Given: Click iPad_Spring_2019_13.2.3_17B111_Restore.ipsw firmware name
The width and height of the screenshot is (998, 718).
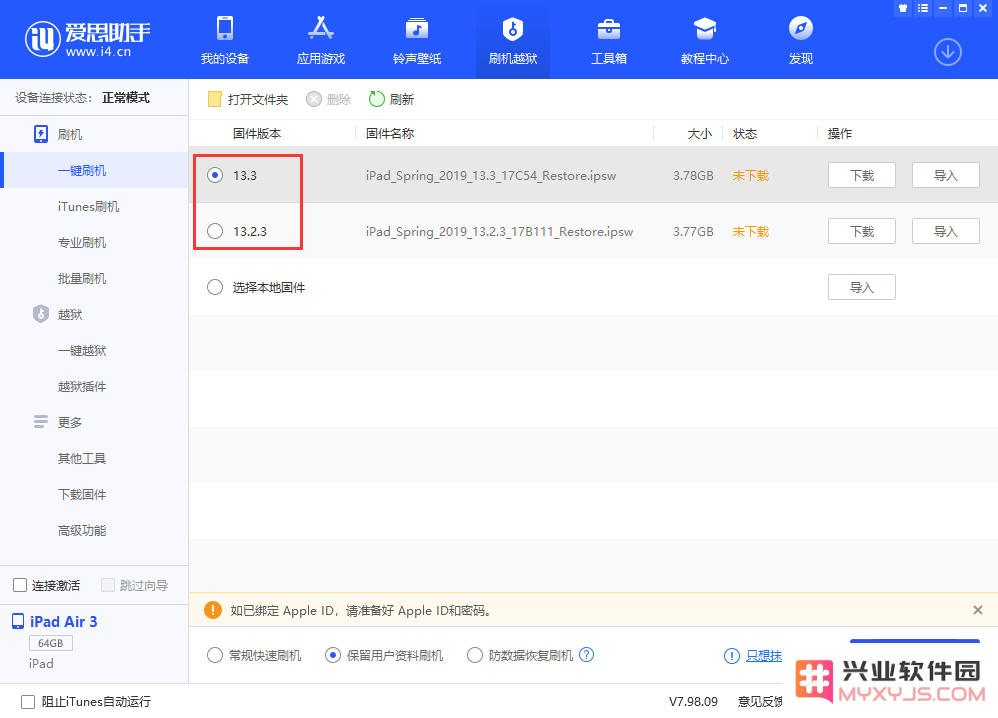Looking at the screenshot, I should [x=499, y=232].
